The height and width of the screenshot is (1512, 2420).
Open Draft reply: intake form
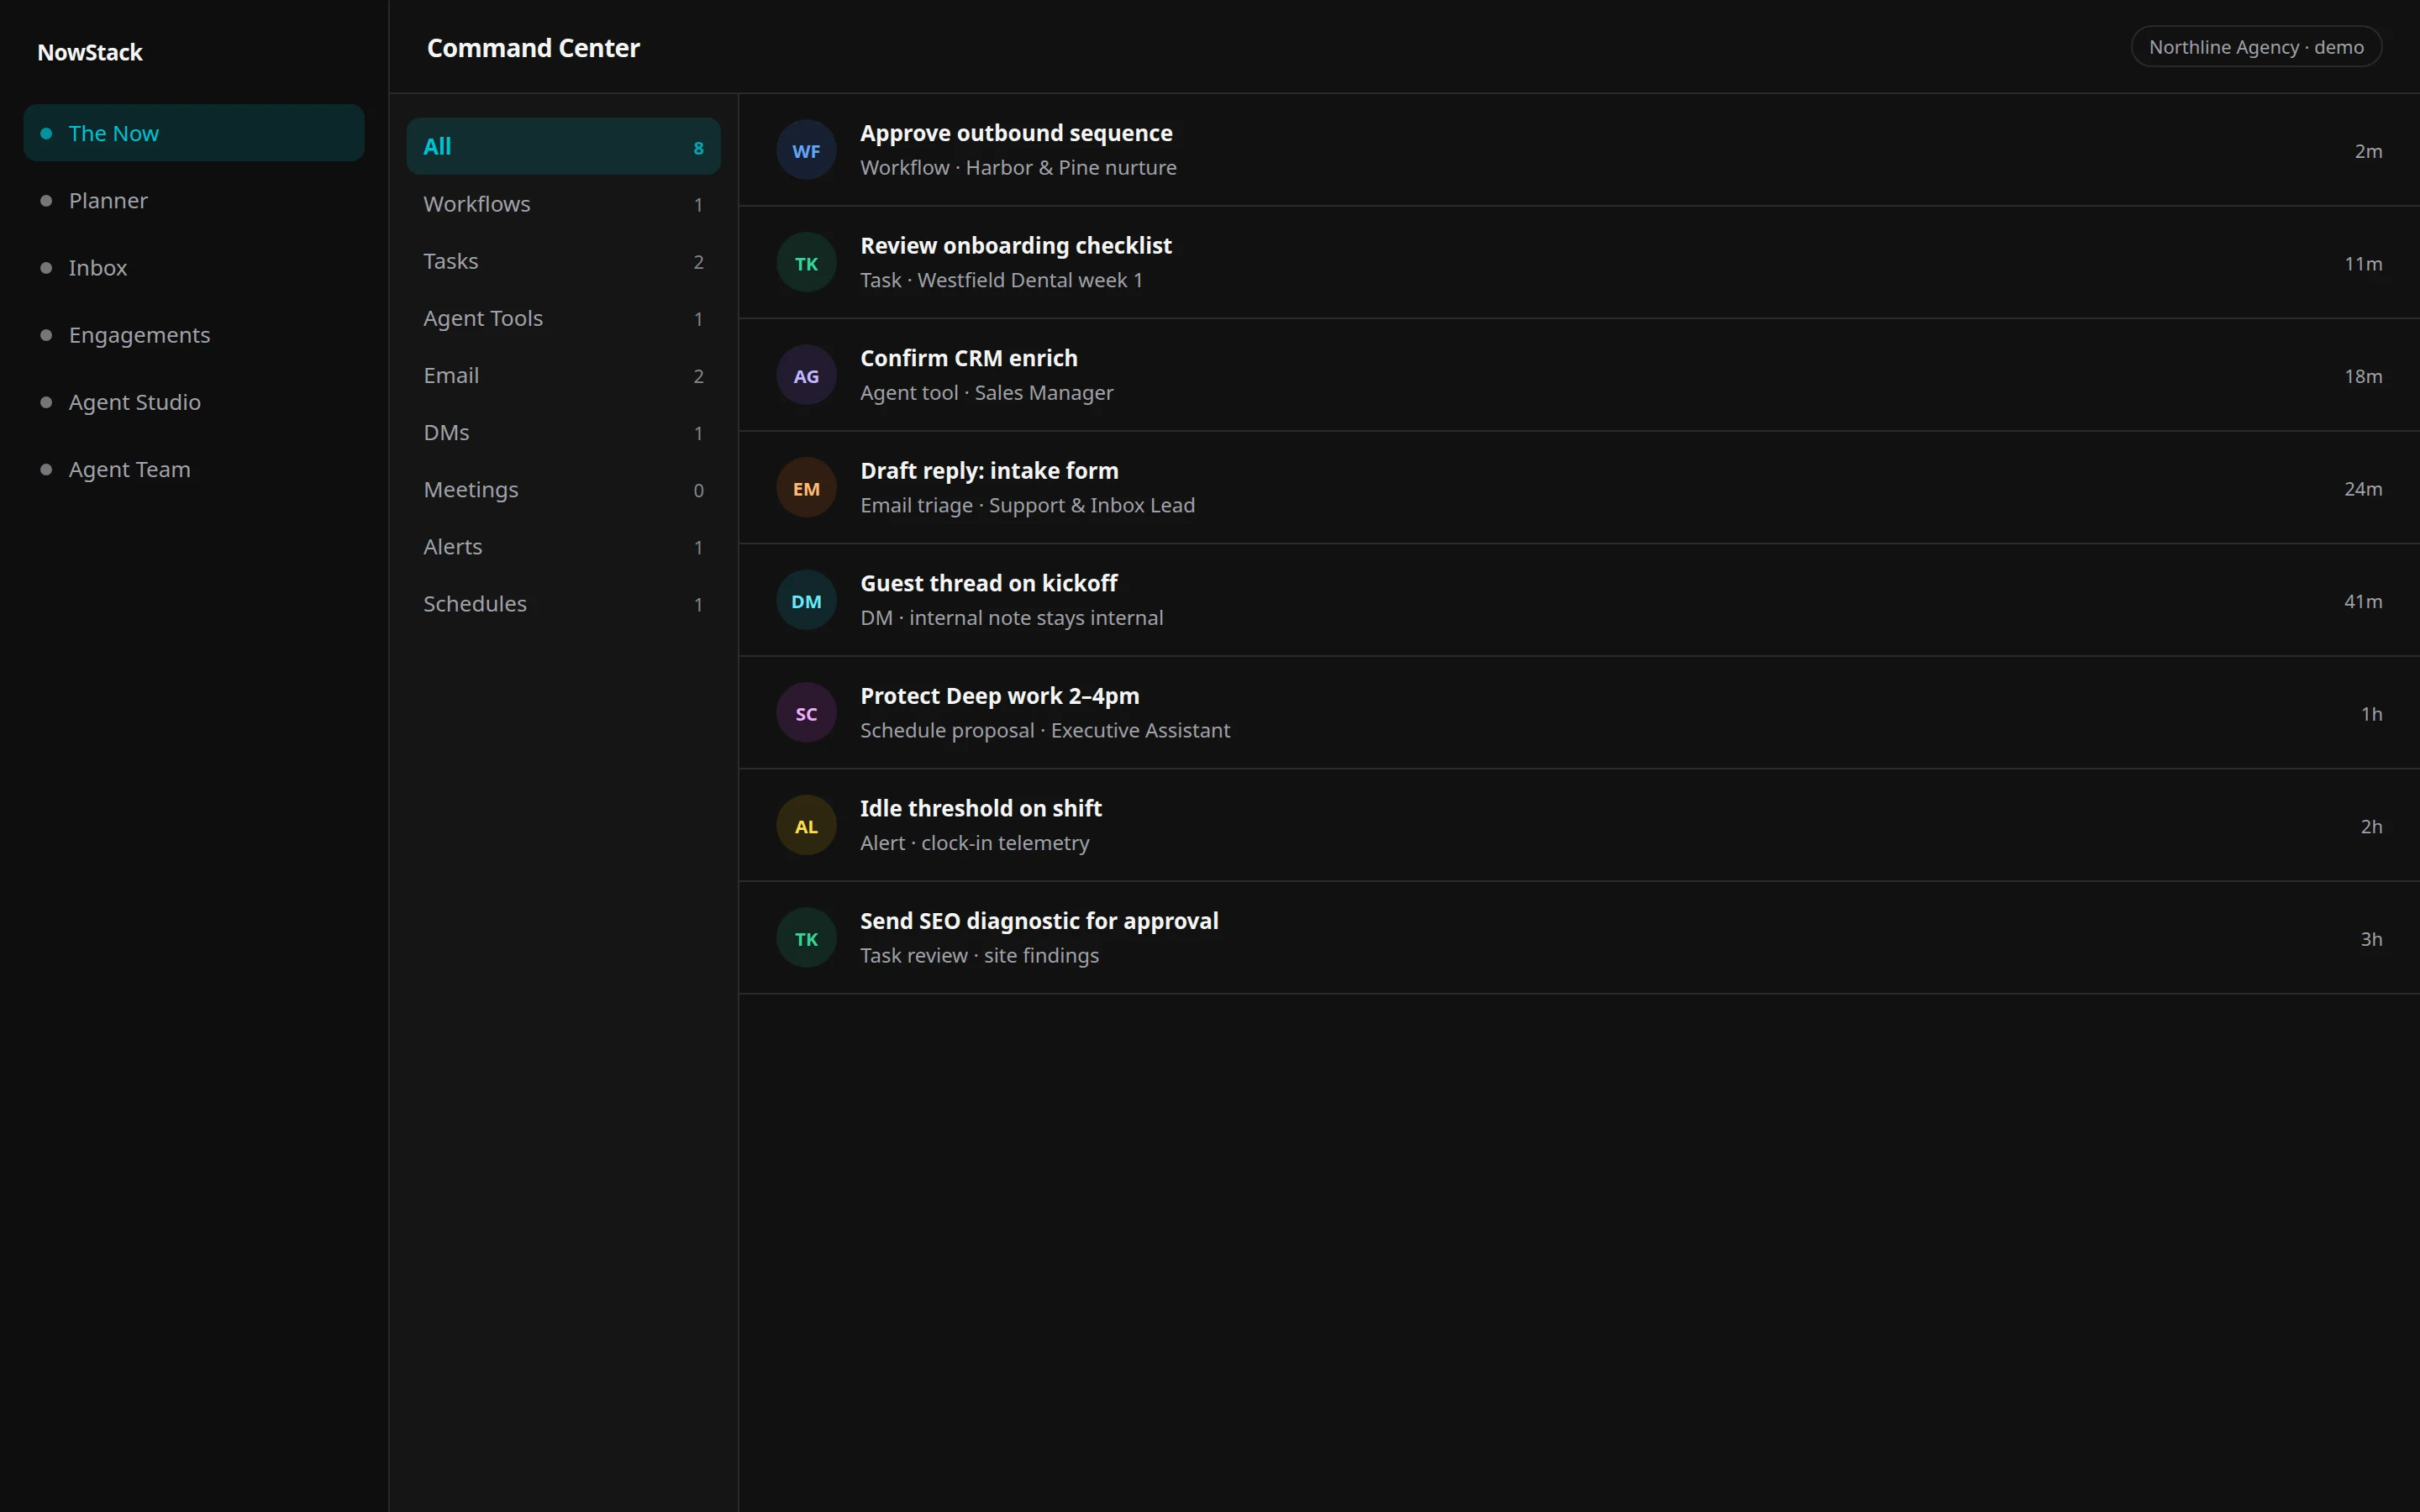click(1579, 488)
